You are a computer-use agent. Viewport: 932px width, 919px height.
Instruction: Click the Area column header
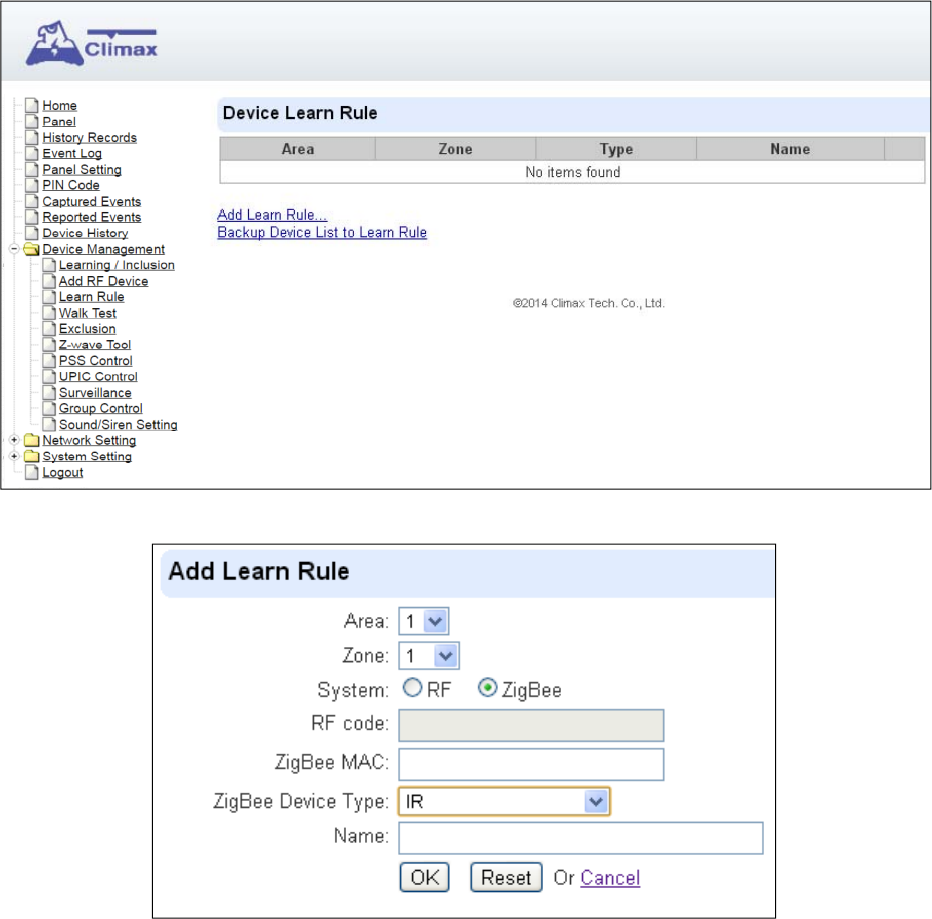298,149
